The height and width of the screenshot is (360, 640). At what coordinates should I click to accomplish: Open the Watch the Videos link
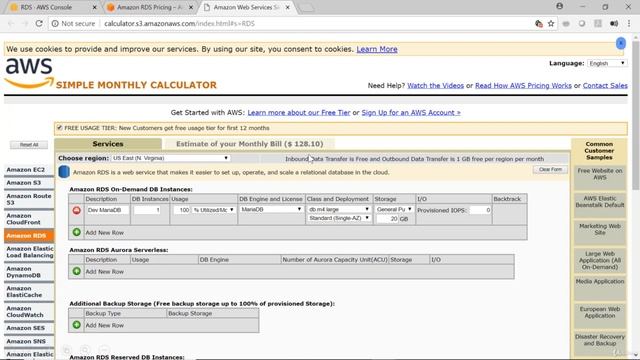436,86
